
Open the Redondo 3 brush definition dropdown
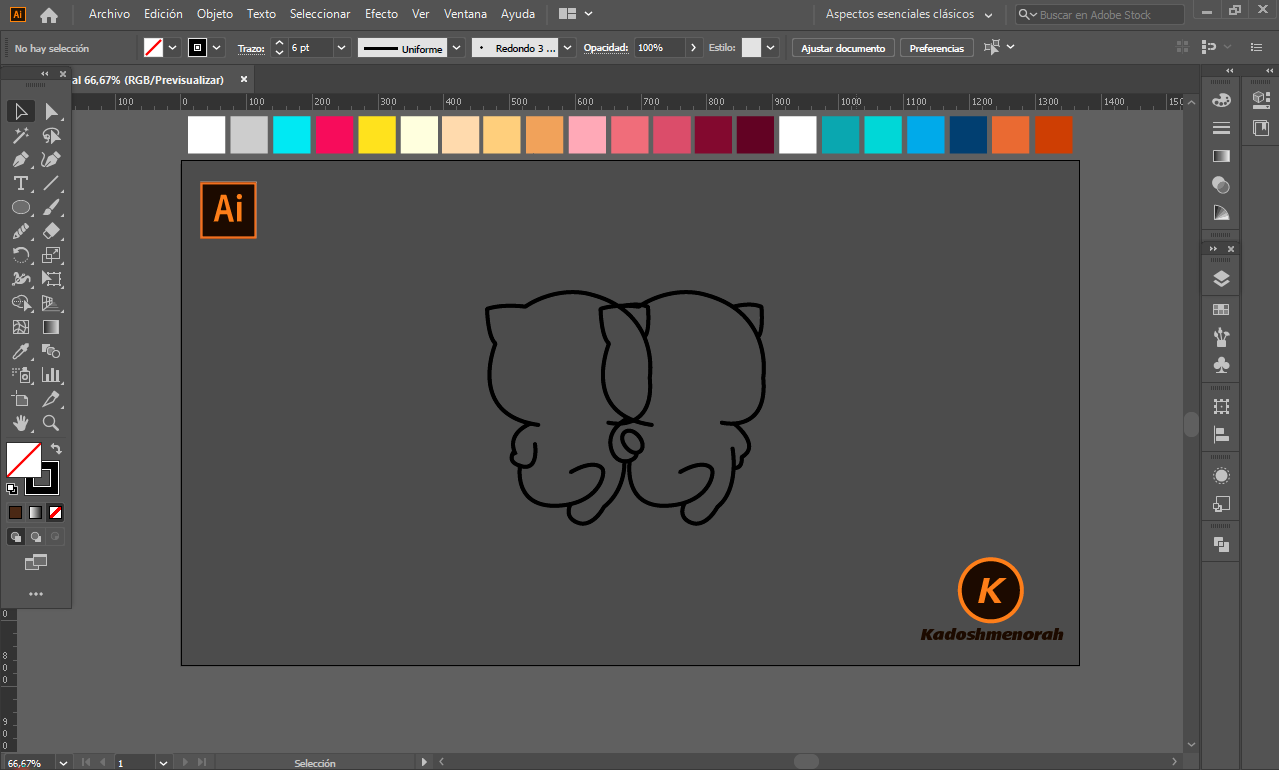point(568,48)
